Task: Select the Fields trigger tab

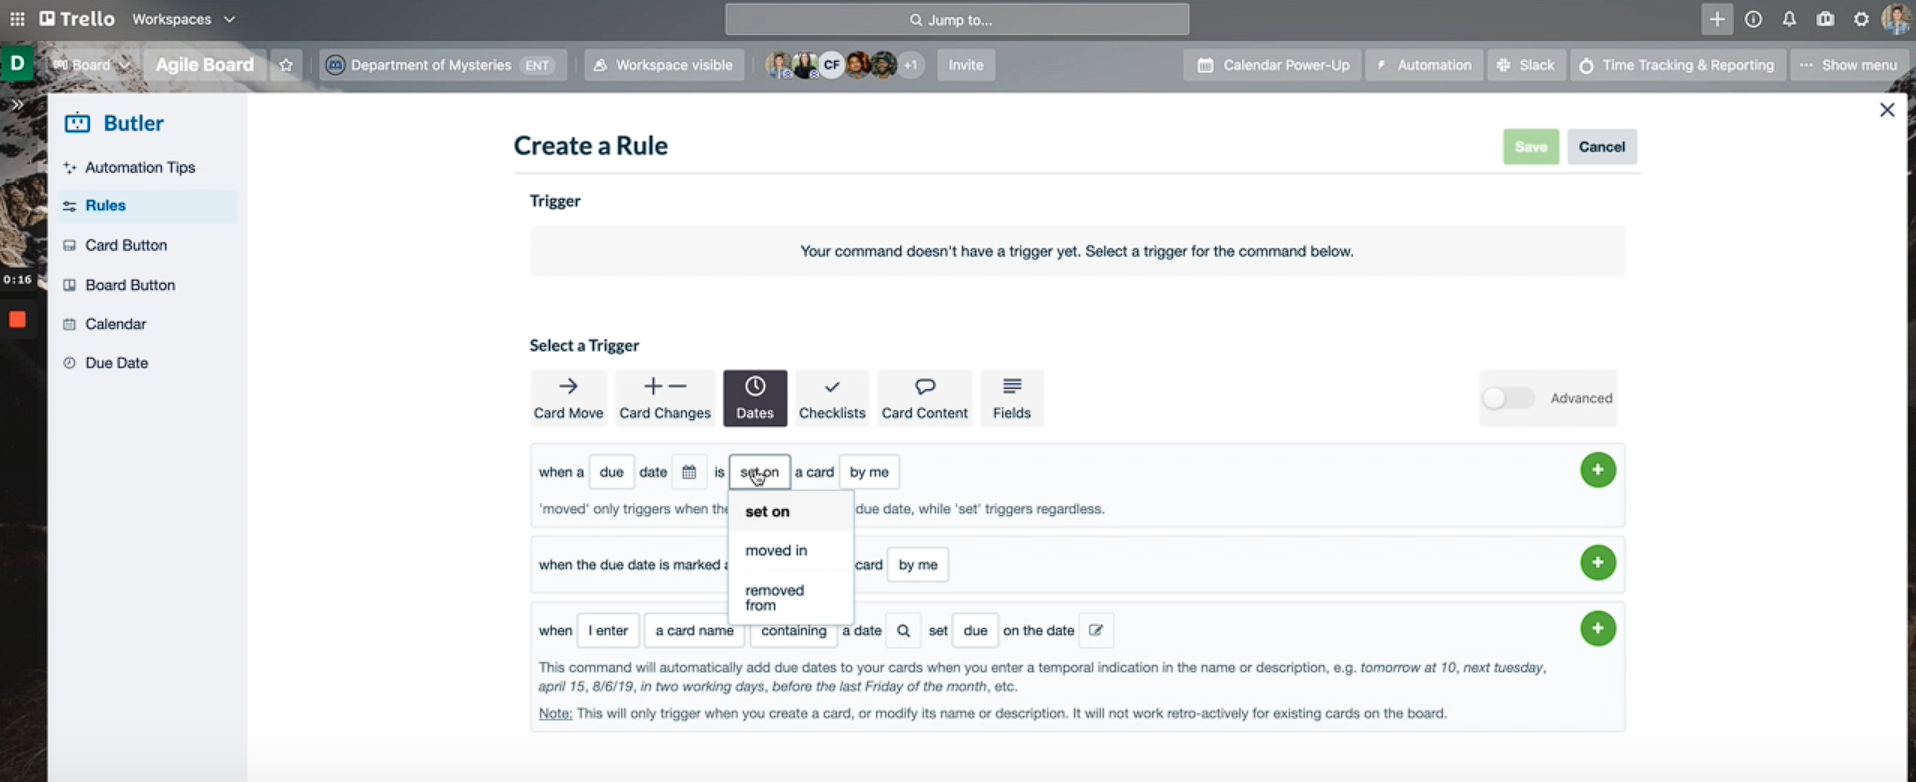Action: 1012,398
